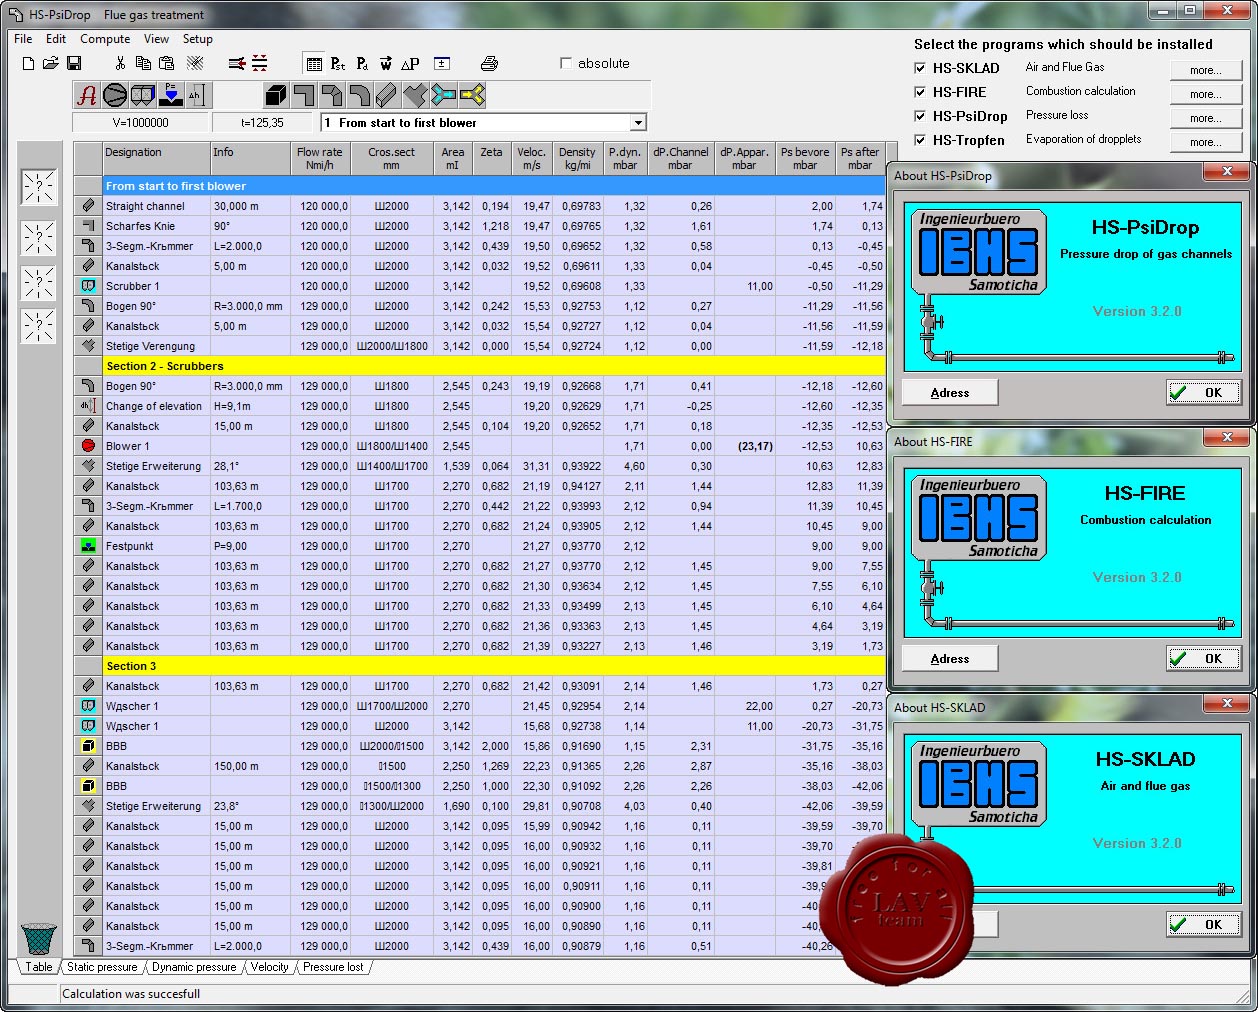
Task: Click Adress in About HS-PsiDrop
Action: [x=950, y=393]
